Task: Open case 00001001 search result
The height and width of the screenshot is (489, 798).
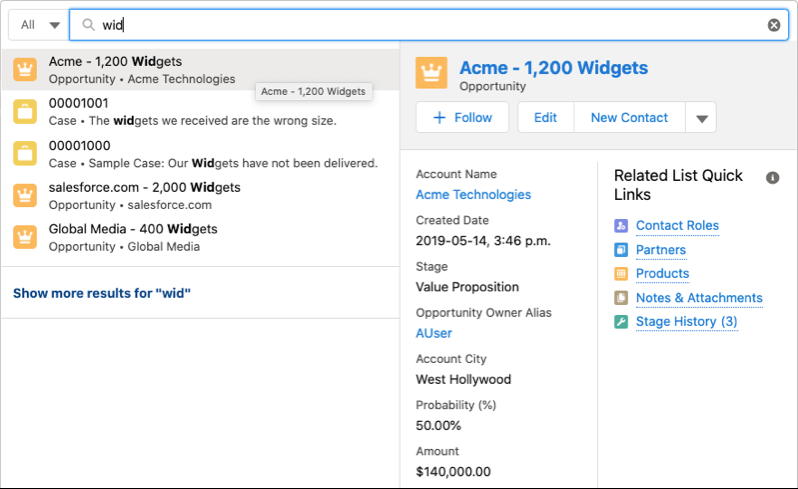Action: [201, 111]
